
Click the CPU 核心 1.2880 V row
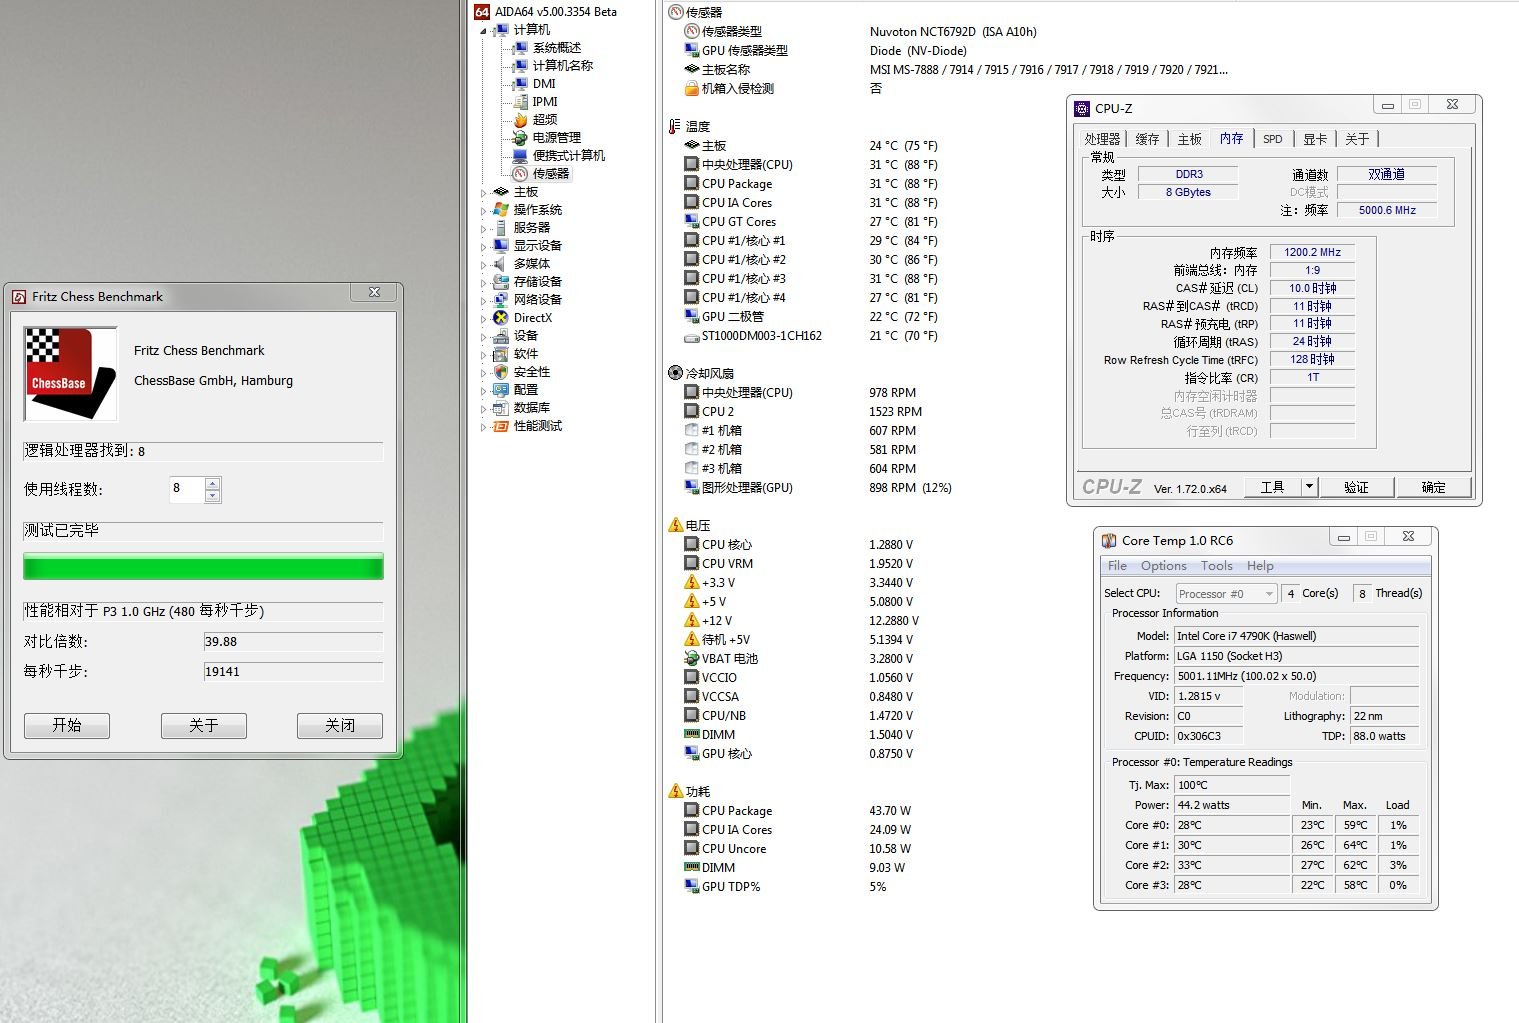pyautogui.click(x=798, y=545)
